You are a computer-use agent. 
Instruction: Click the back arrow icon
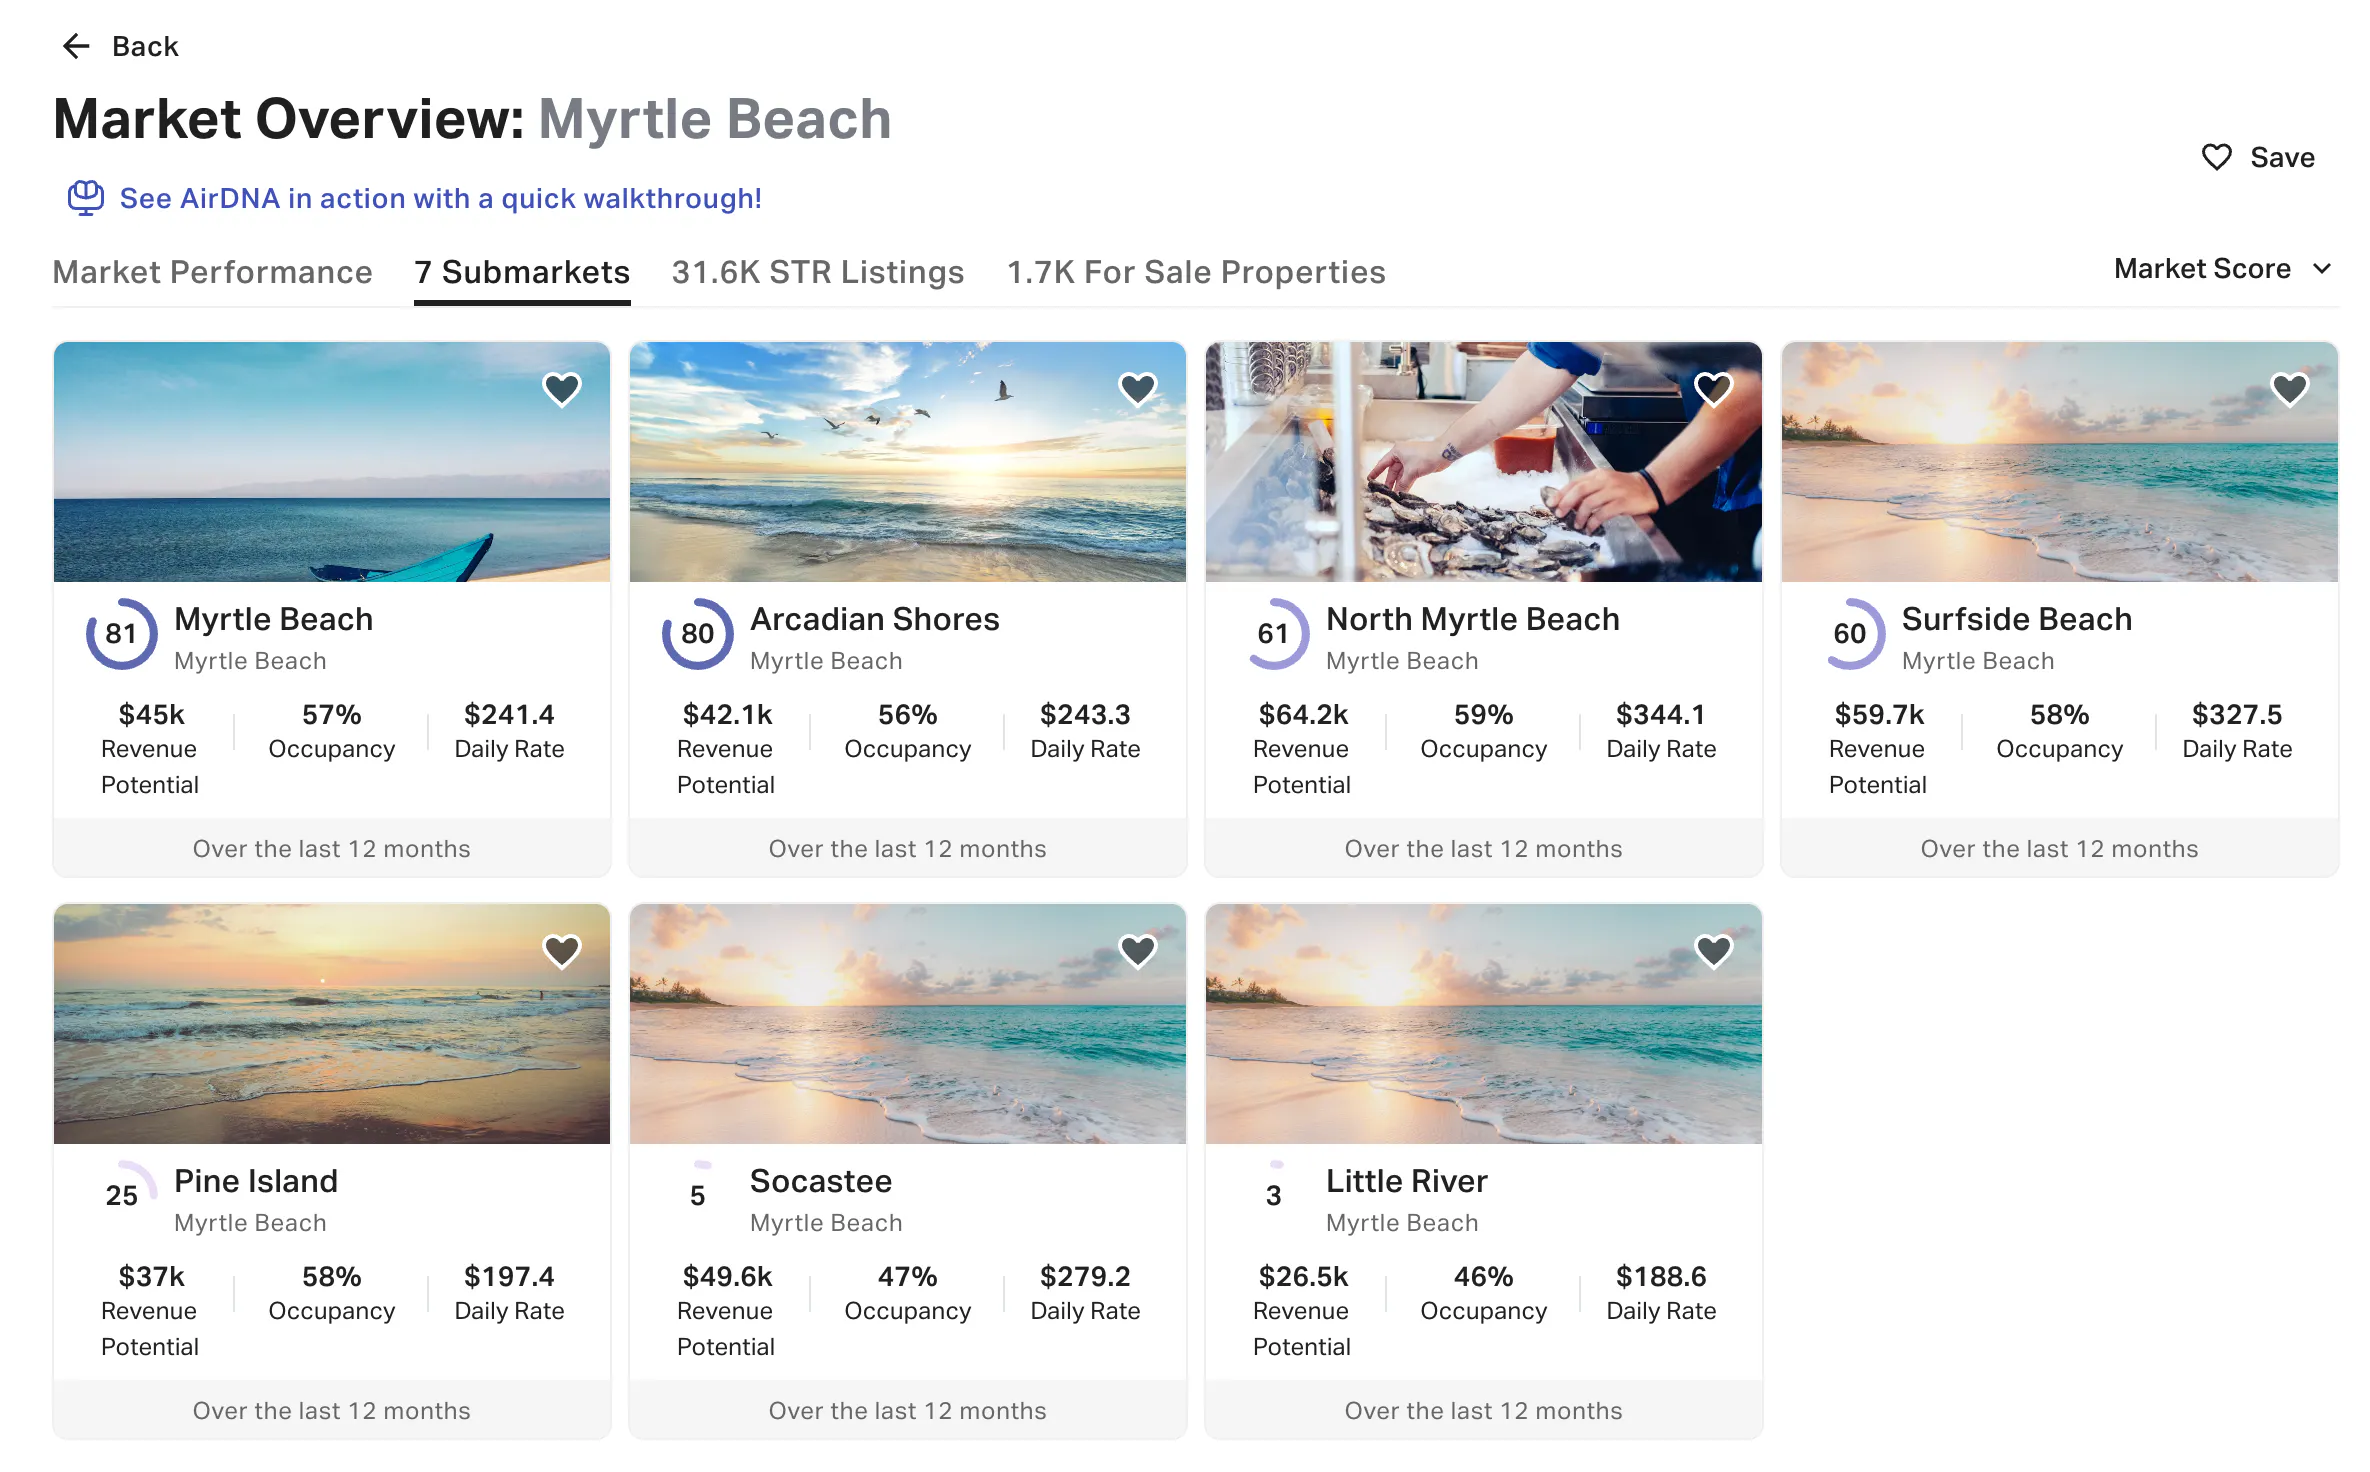click(76, 46)
